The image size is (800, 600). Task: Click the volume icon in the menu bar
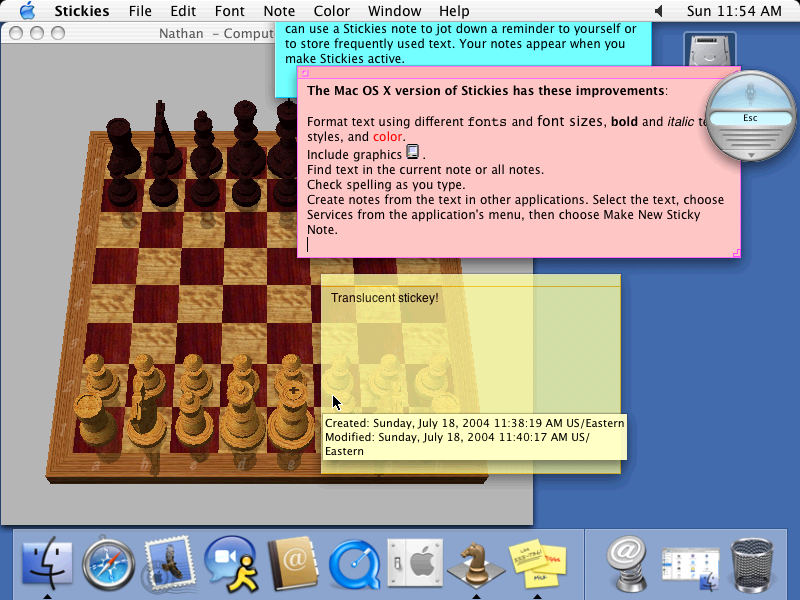click(660, 11)
